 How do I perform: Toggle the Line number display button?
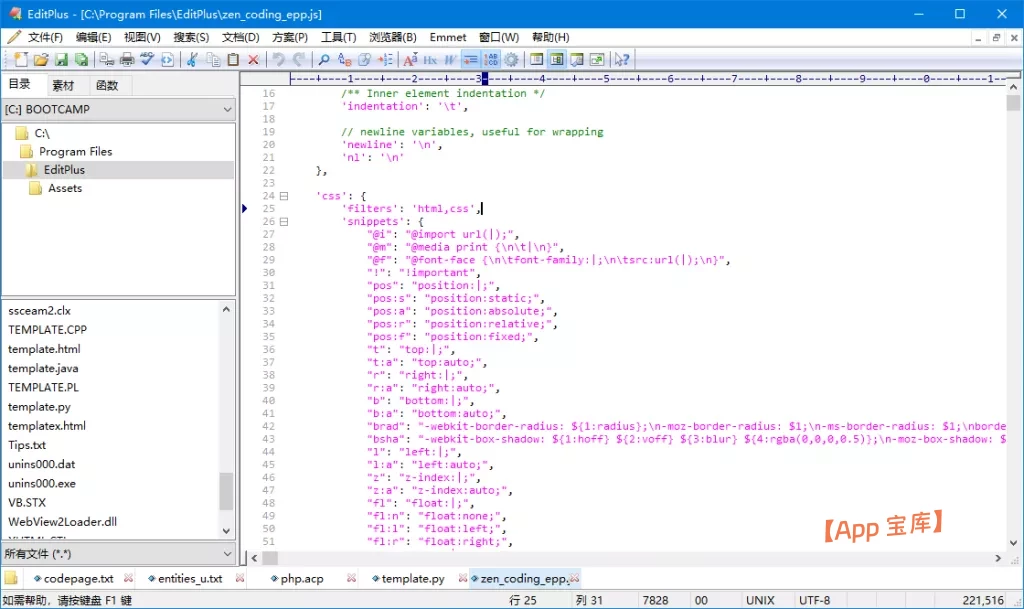[x=491, y=60]
